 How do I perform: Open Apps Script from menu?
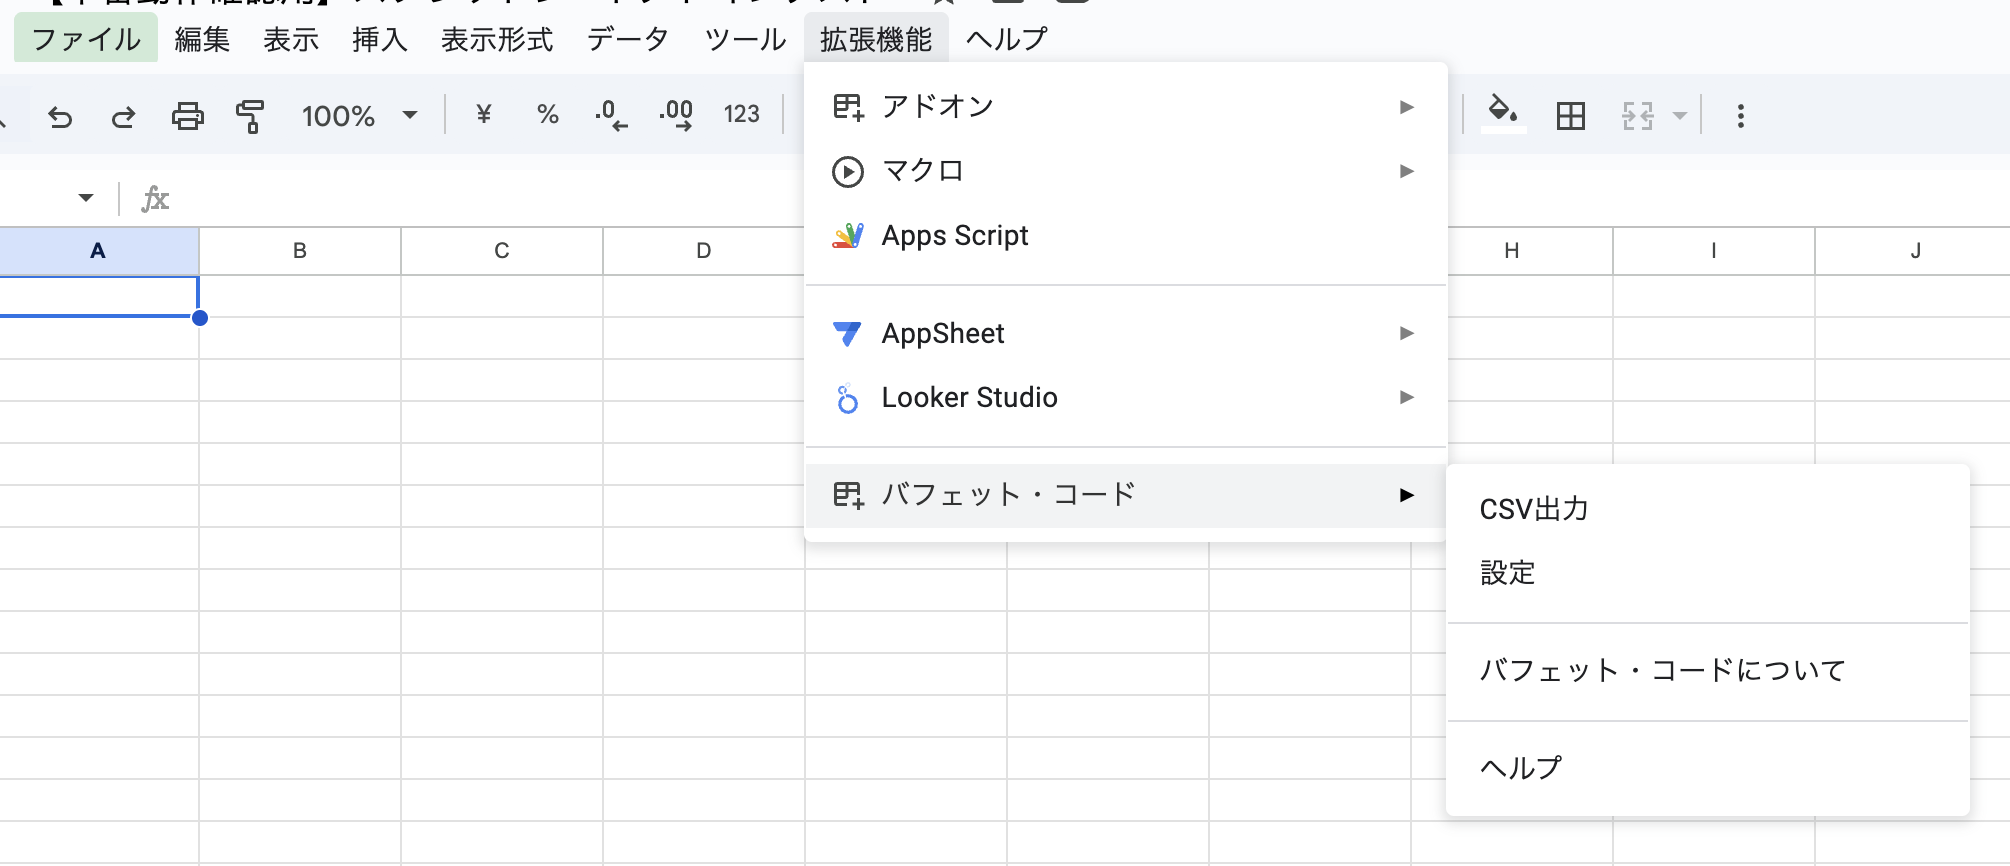click(x=1126, y=235)
